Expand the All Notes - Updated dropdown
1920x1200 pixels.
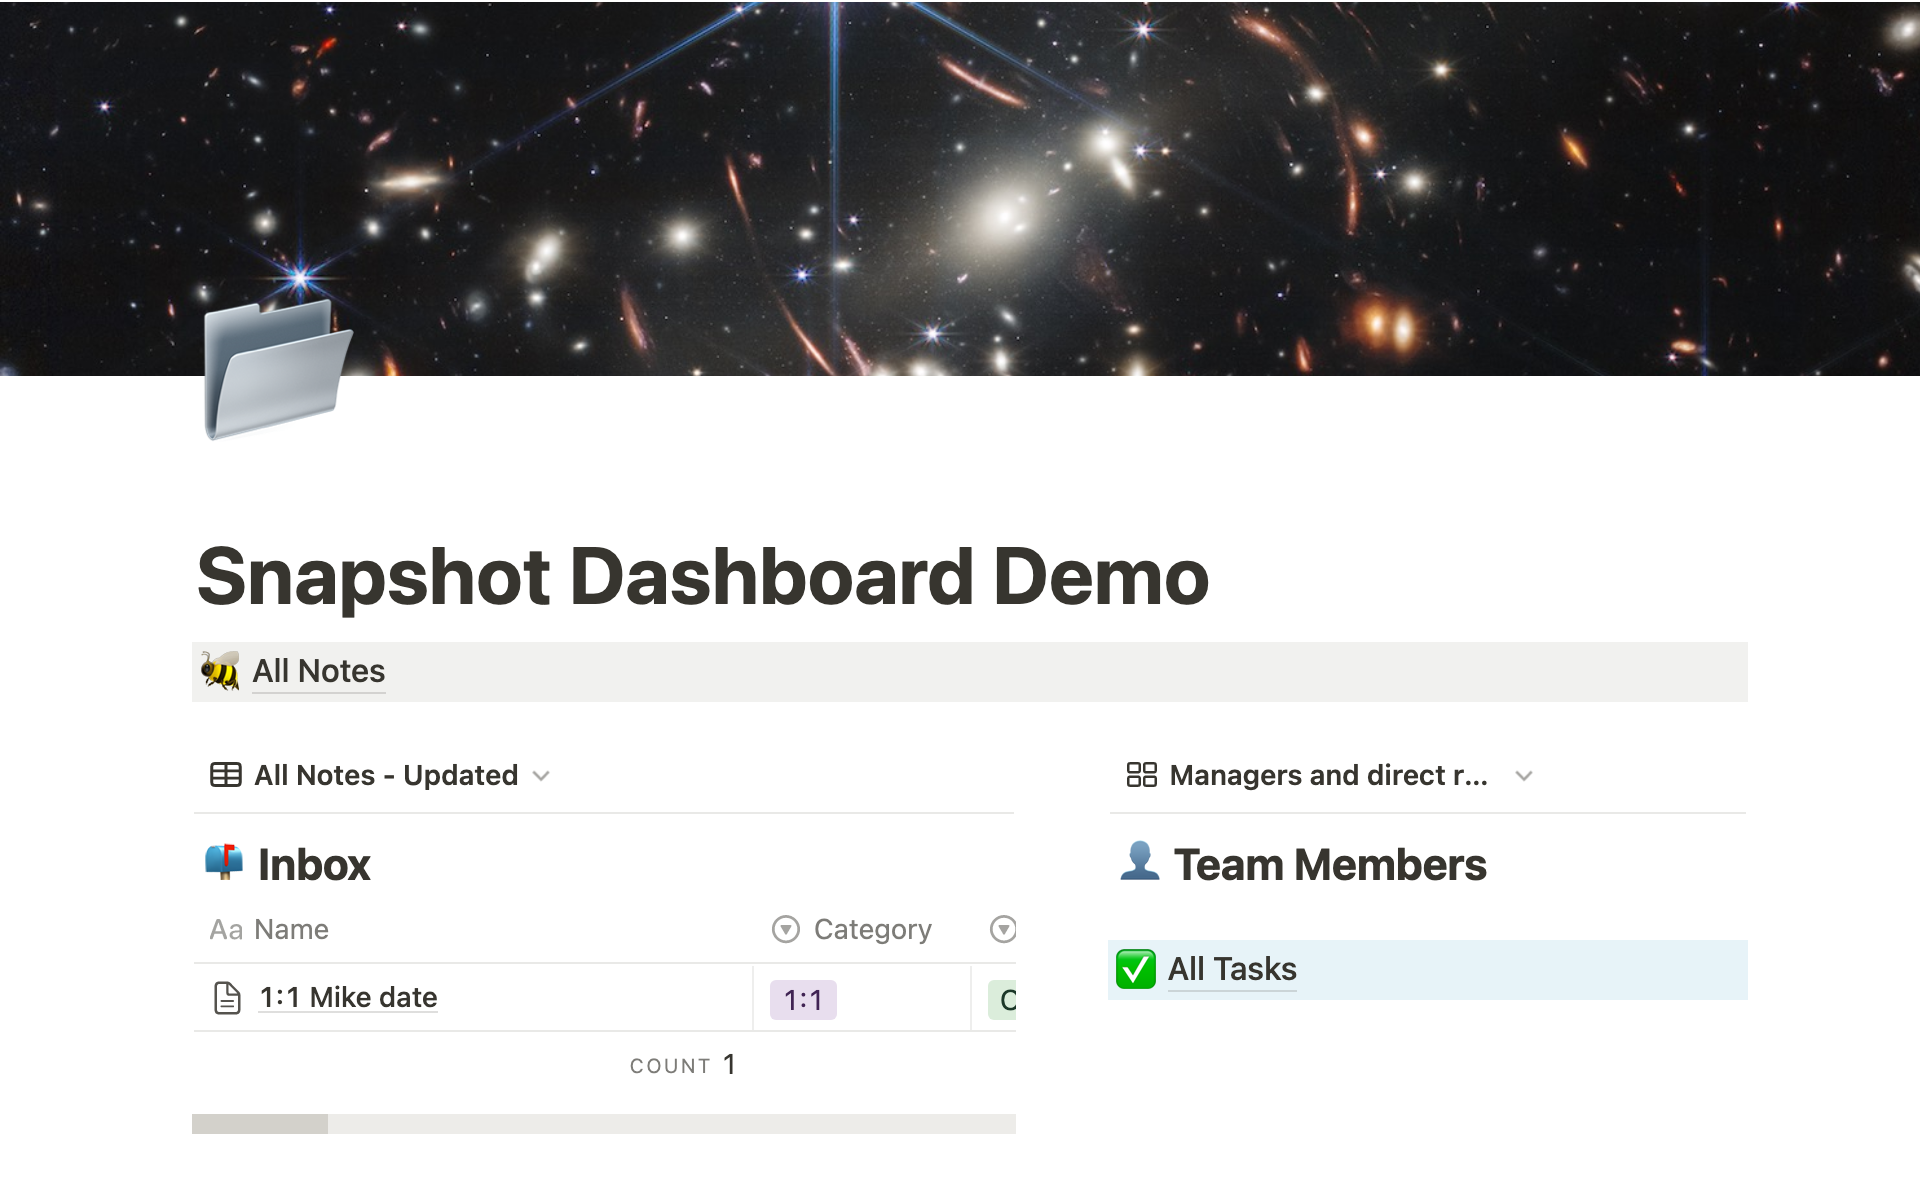point(542,776)
